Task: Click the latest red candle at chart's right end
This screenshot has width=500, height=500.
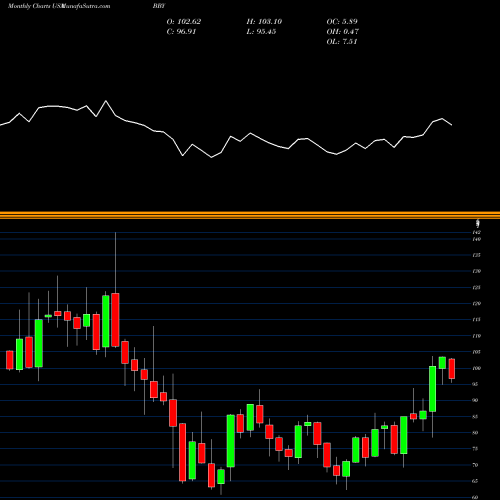Action: coord(452,369)
